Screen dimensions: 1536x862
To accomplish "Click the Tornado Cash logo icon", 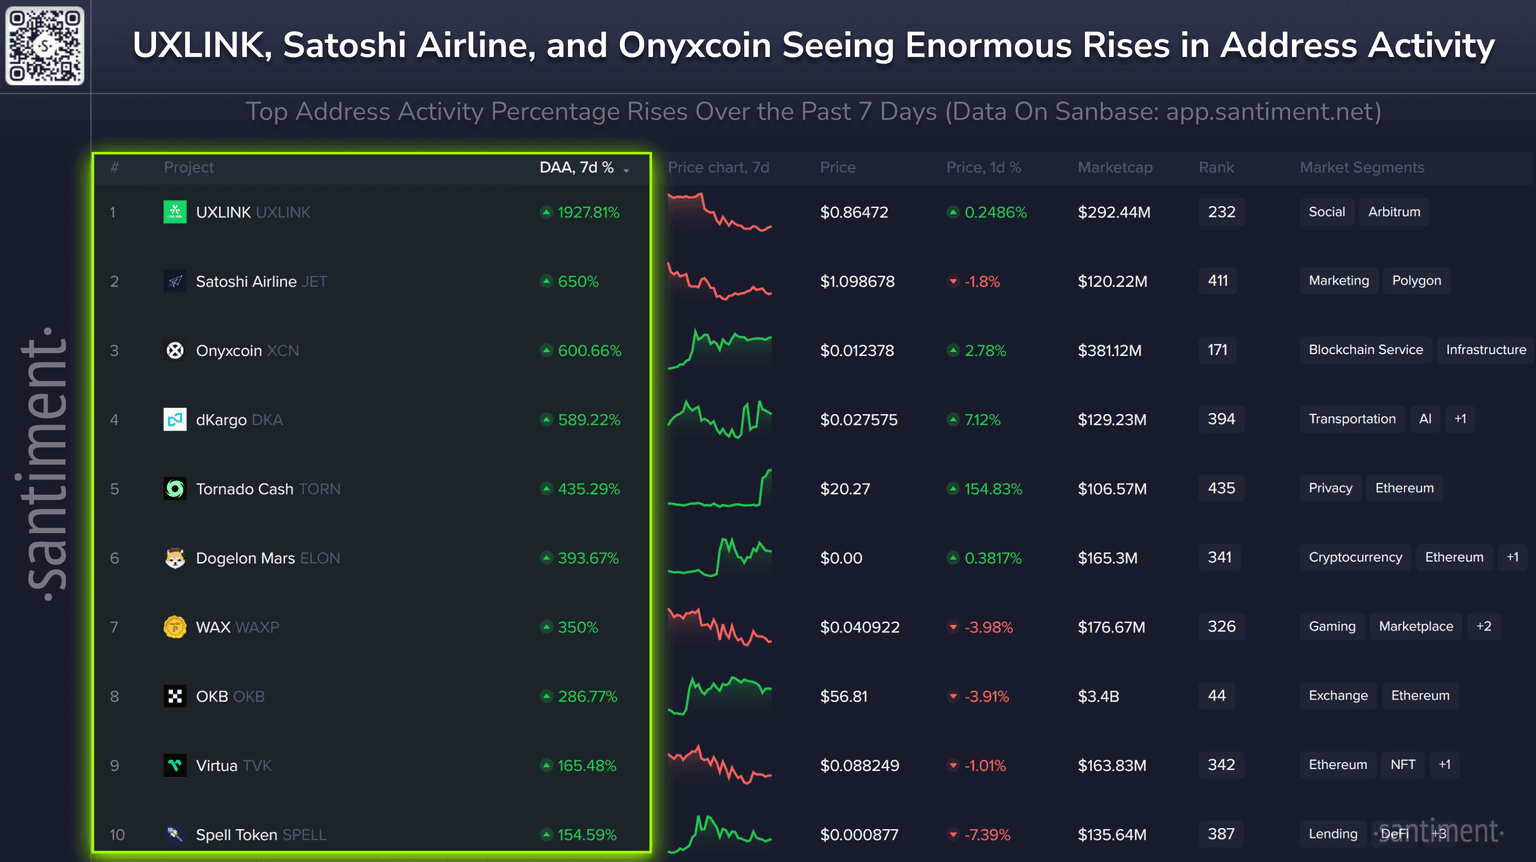I will [x=175, y=489].
